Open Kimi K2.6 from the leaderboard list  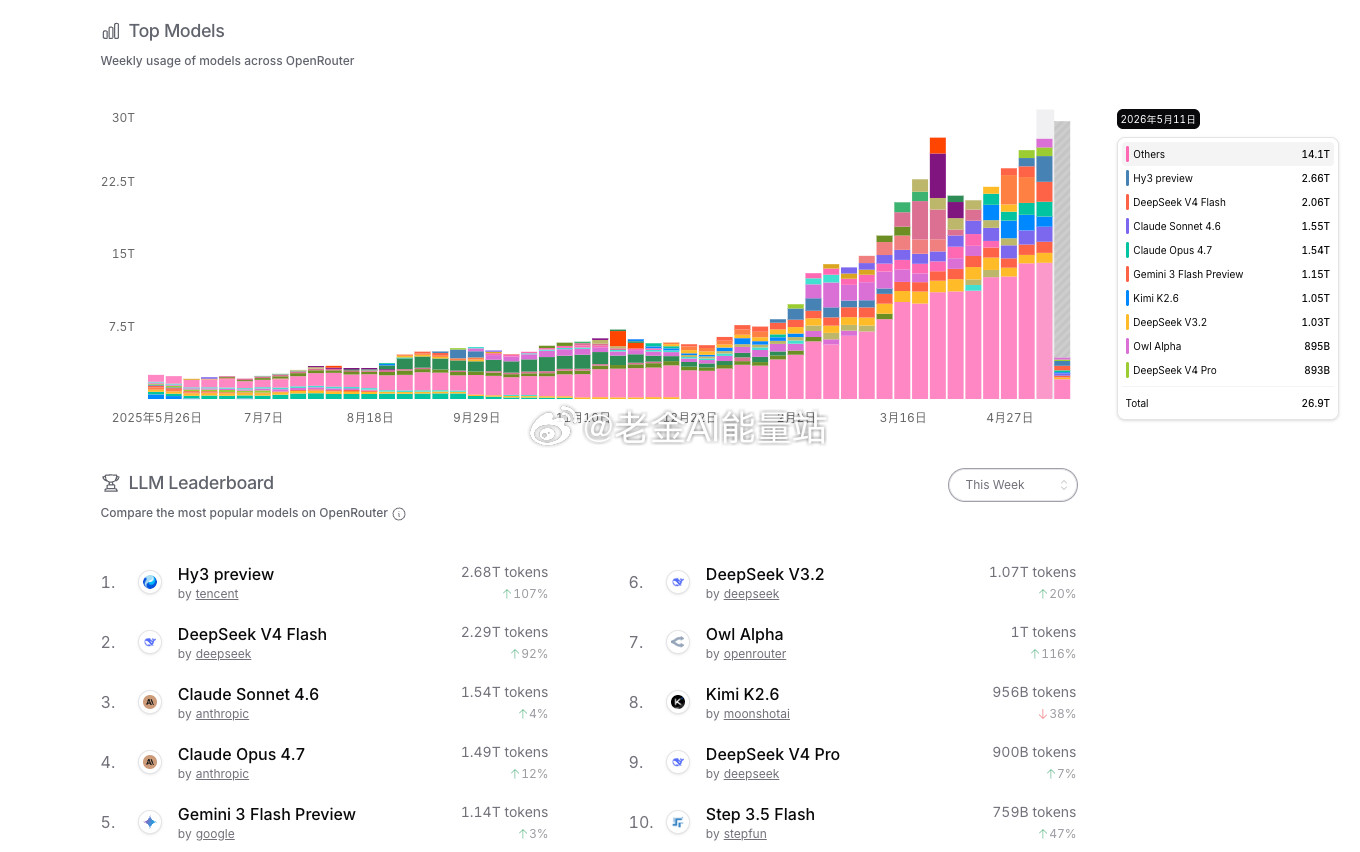click(743, 694)
